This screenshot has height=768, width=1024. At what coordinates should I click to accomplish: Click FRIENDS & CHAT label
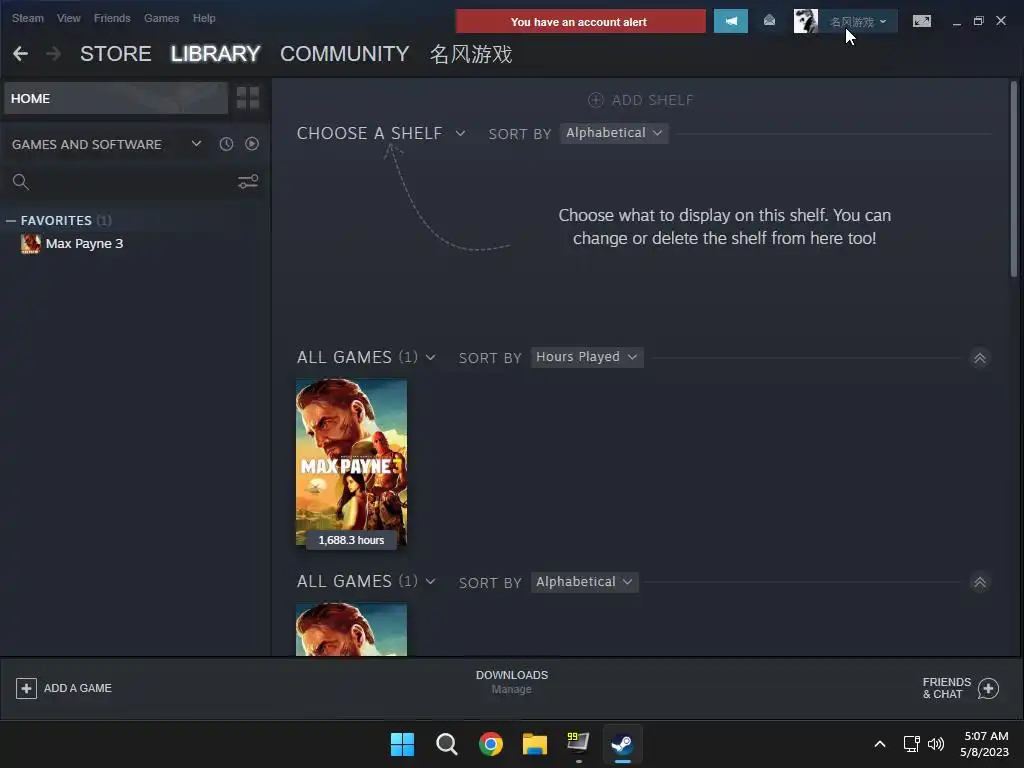tap(946, 688)
